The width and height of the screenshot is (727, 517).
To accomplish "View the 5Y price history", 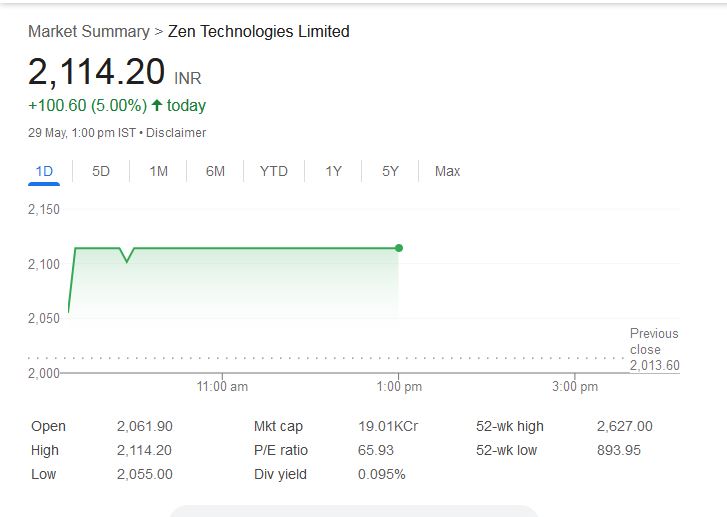I will (390, 171).
